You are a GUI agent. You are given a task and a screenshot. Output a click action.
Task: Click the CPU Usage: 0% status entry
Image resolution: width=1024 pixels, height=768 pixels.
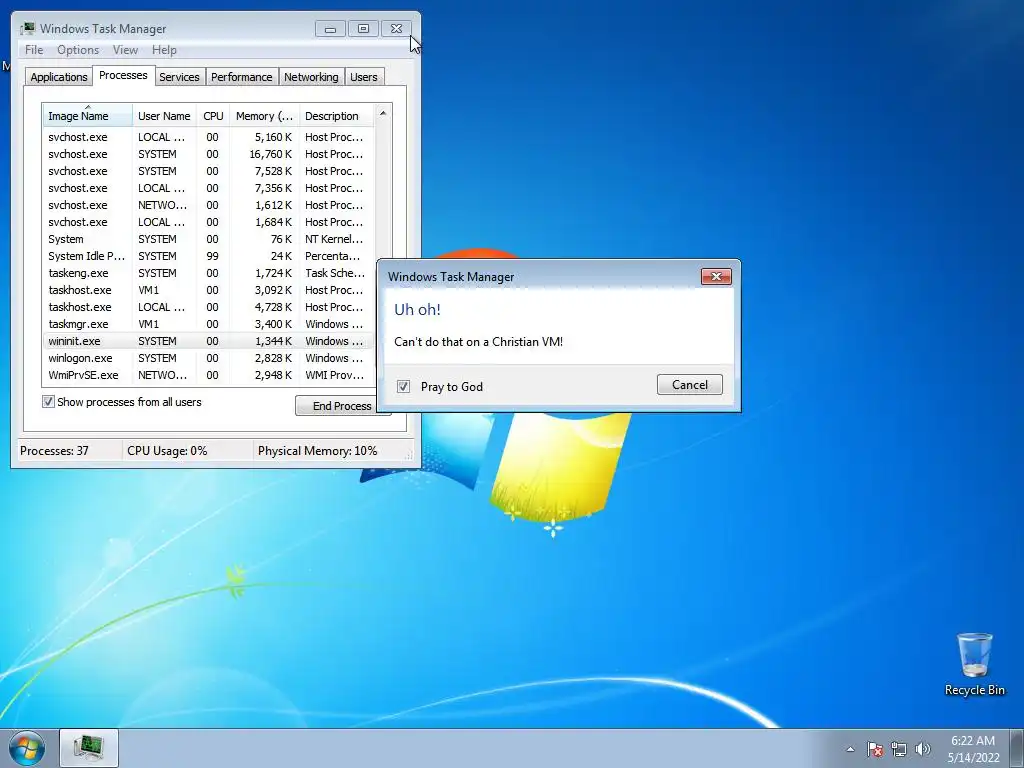(x=167, y=451)
